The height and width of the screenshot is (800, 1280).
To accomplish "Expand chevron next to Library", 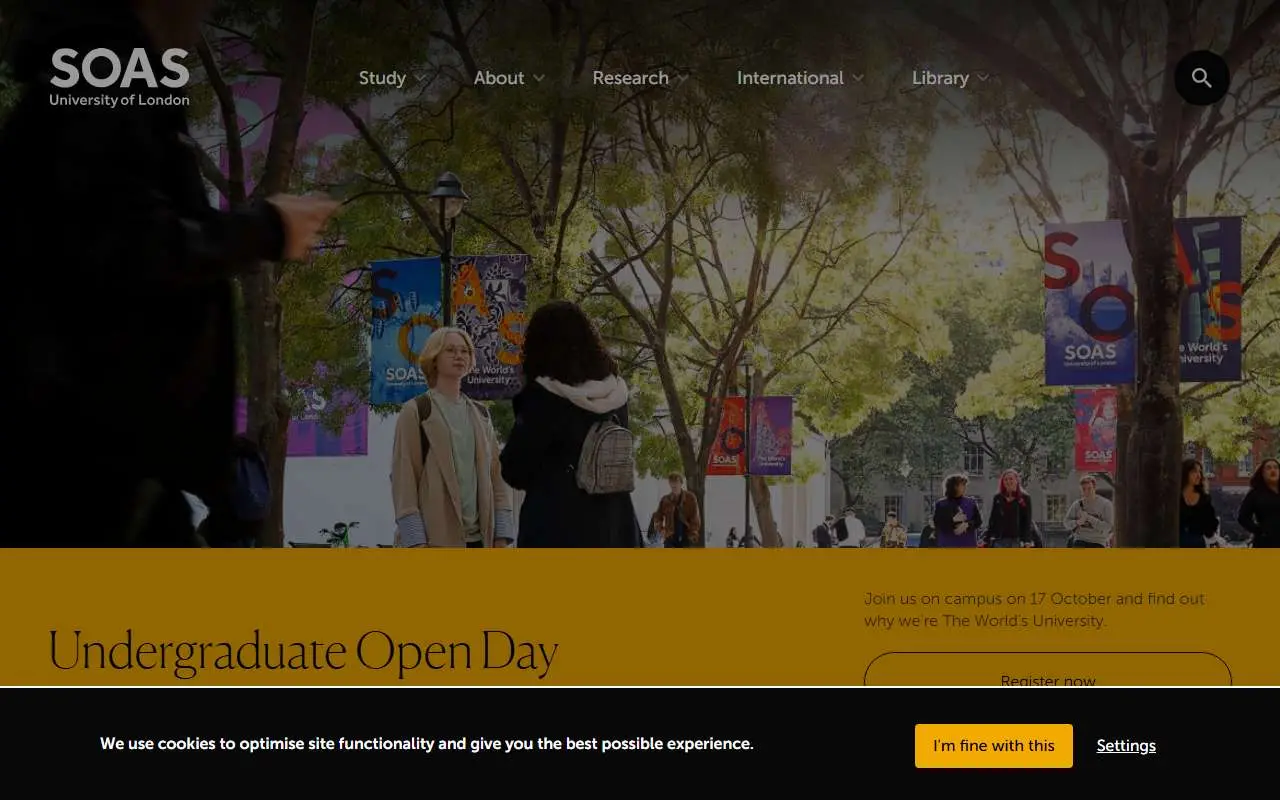I will [983, 78].
